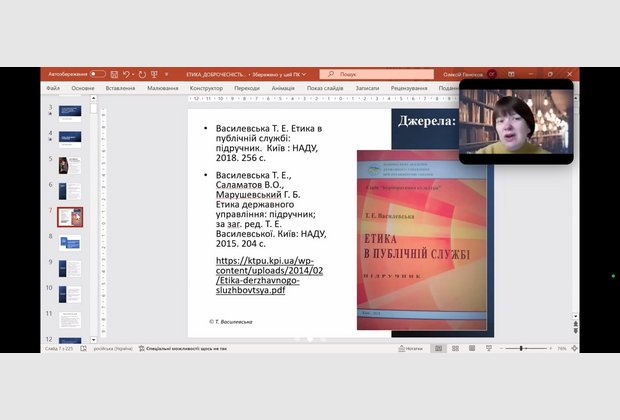
Task: Select slide 6 thumbnail
Action: pos(70,191)
